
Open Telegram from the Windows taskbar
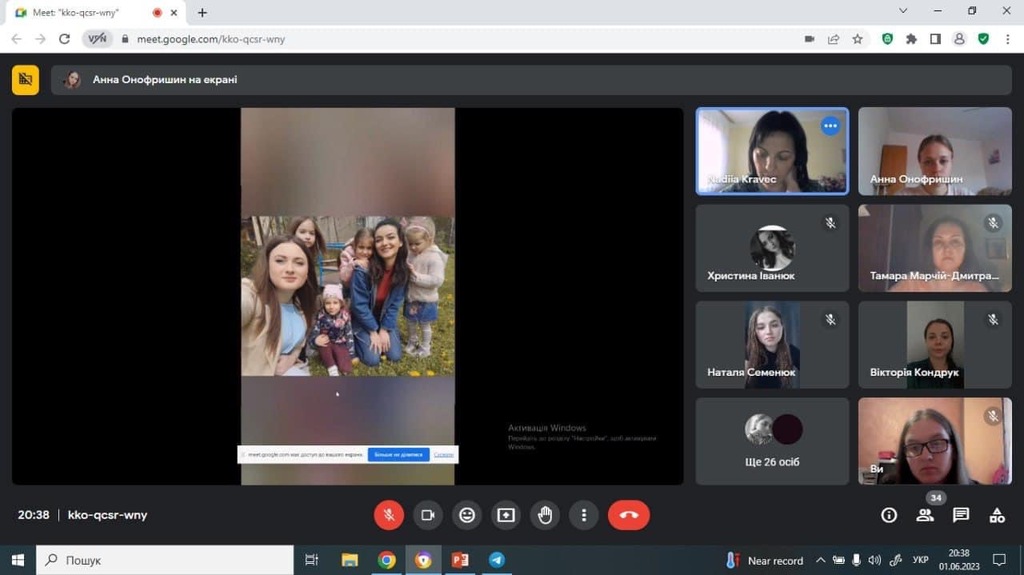[496, 560]
